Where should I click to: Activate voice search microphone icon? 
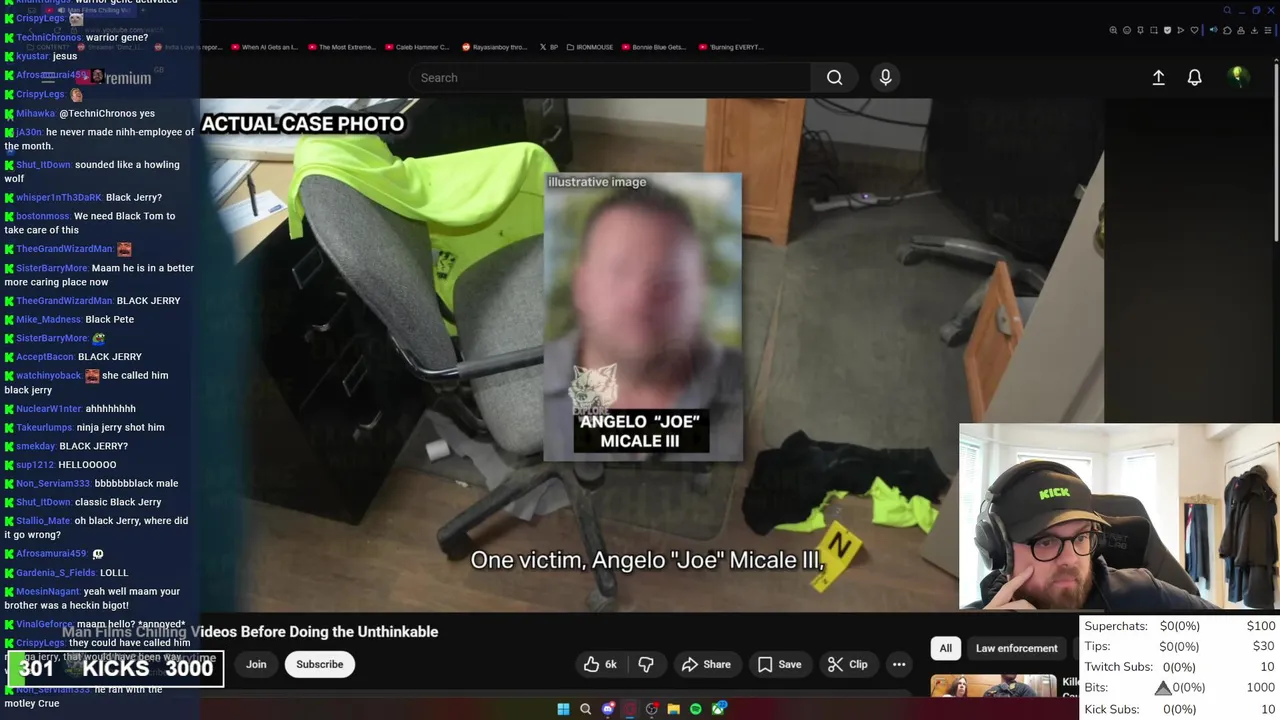885,78
